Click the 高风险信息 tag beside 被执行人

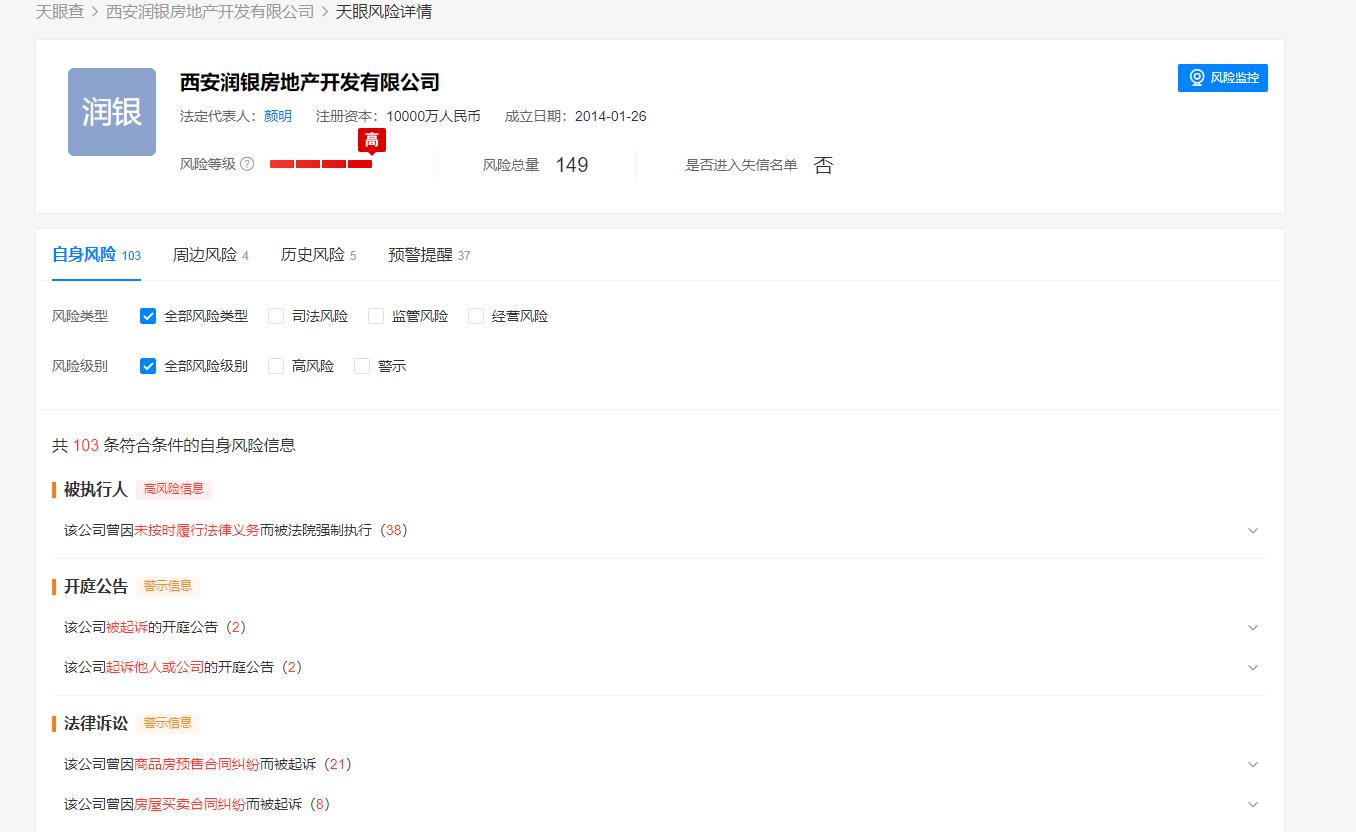[x=174, y=489]
